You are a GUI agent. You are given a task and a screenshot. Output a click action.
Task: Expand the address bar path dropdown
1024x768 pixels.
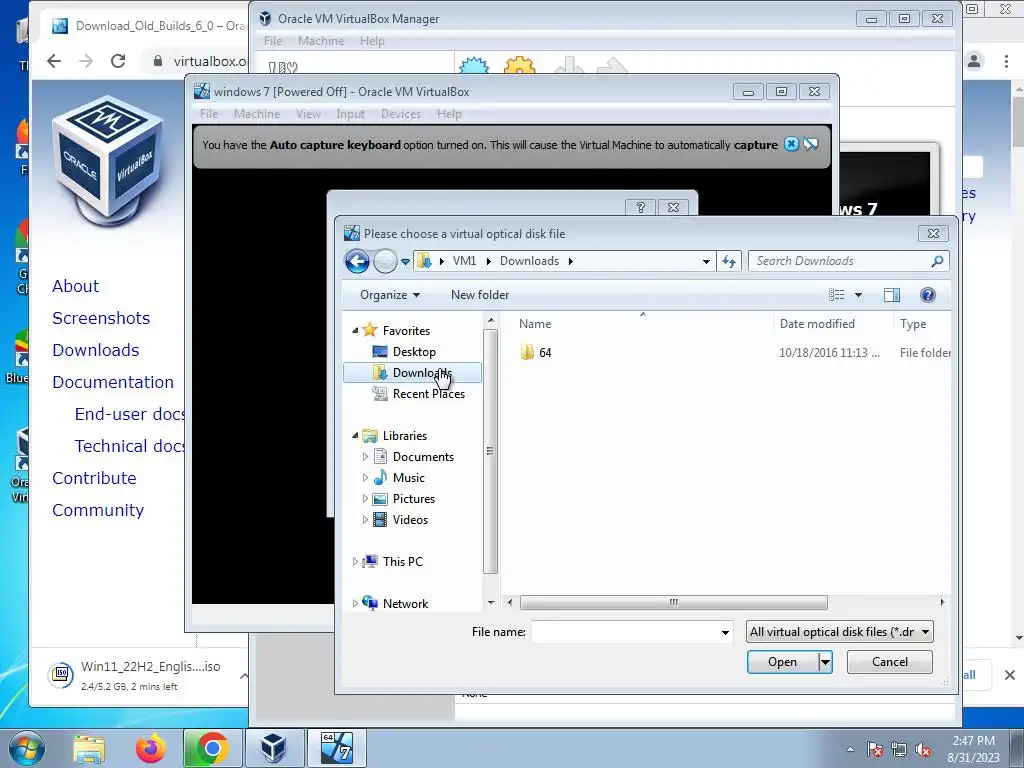click(x=706, y=261)
